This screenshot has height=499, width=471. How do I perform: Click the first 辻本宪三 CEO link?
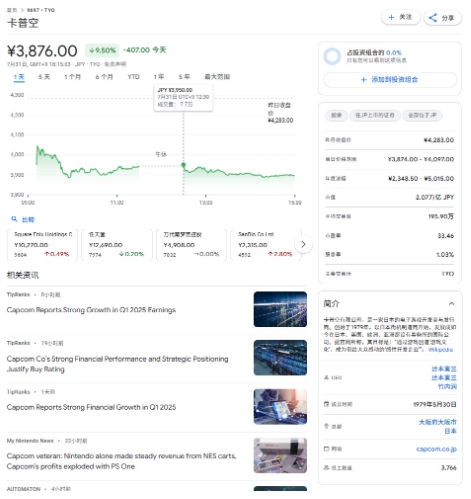pos(444,369)
